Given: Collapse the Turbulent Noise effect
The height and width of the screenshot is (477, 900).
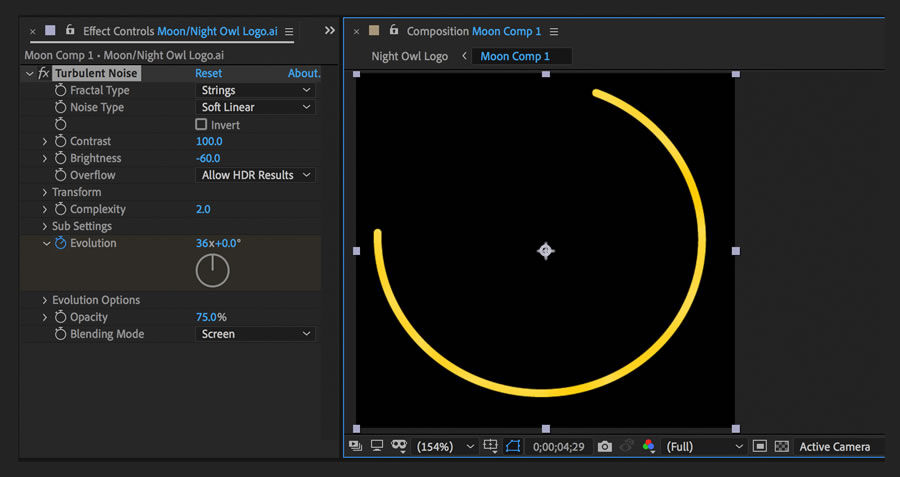Looking at the screenshot, I should pyautogui.click(x=29, y=73).
